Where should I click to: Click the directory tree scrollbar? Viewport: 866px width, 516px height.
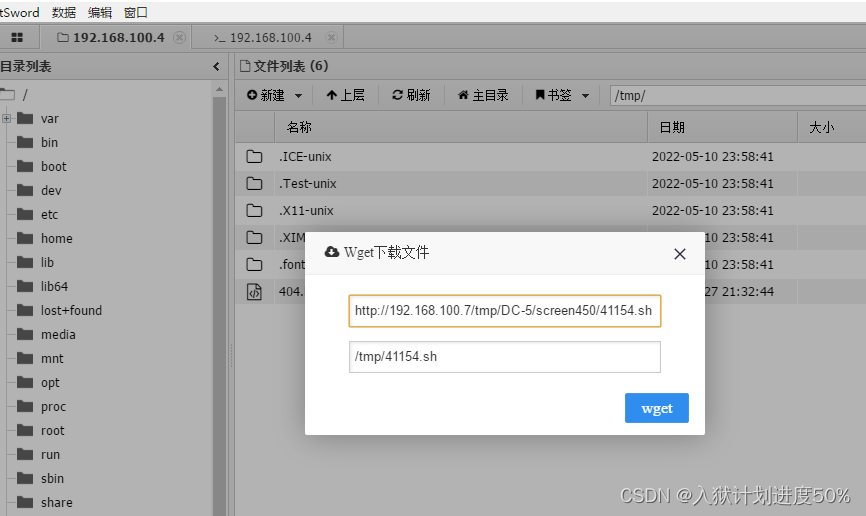(x=219, y=307)
